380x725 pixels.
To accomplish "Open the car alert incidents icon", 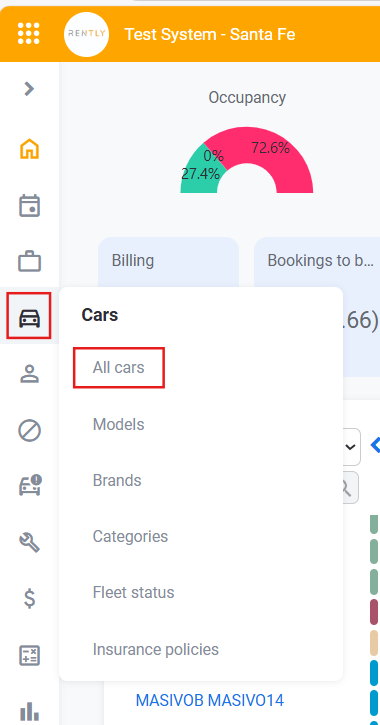I will pyautogui.click(x=30, y=485).
